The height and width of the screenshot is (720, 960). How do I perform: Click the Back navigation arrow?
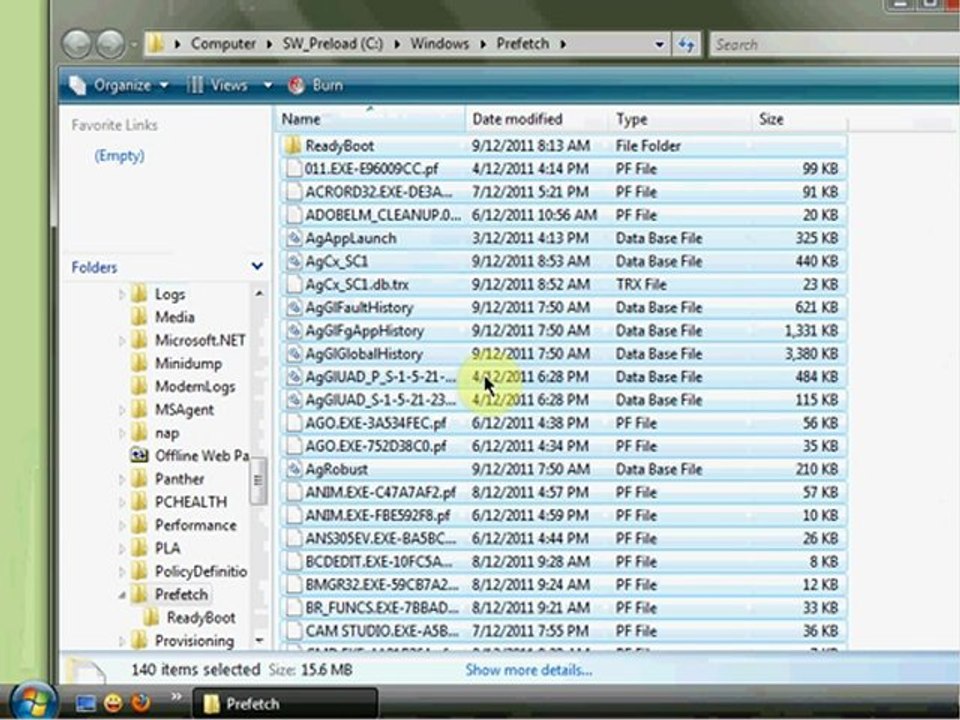(x=77, y=44)
